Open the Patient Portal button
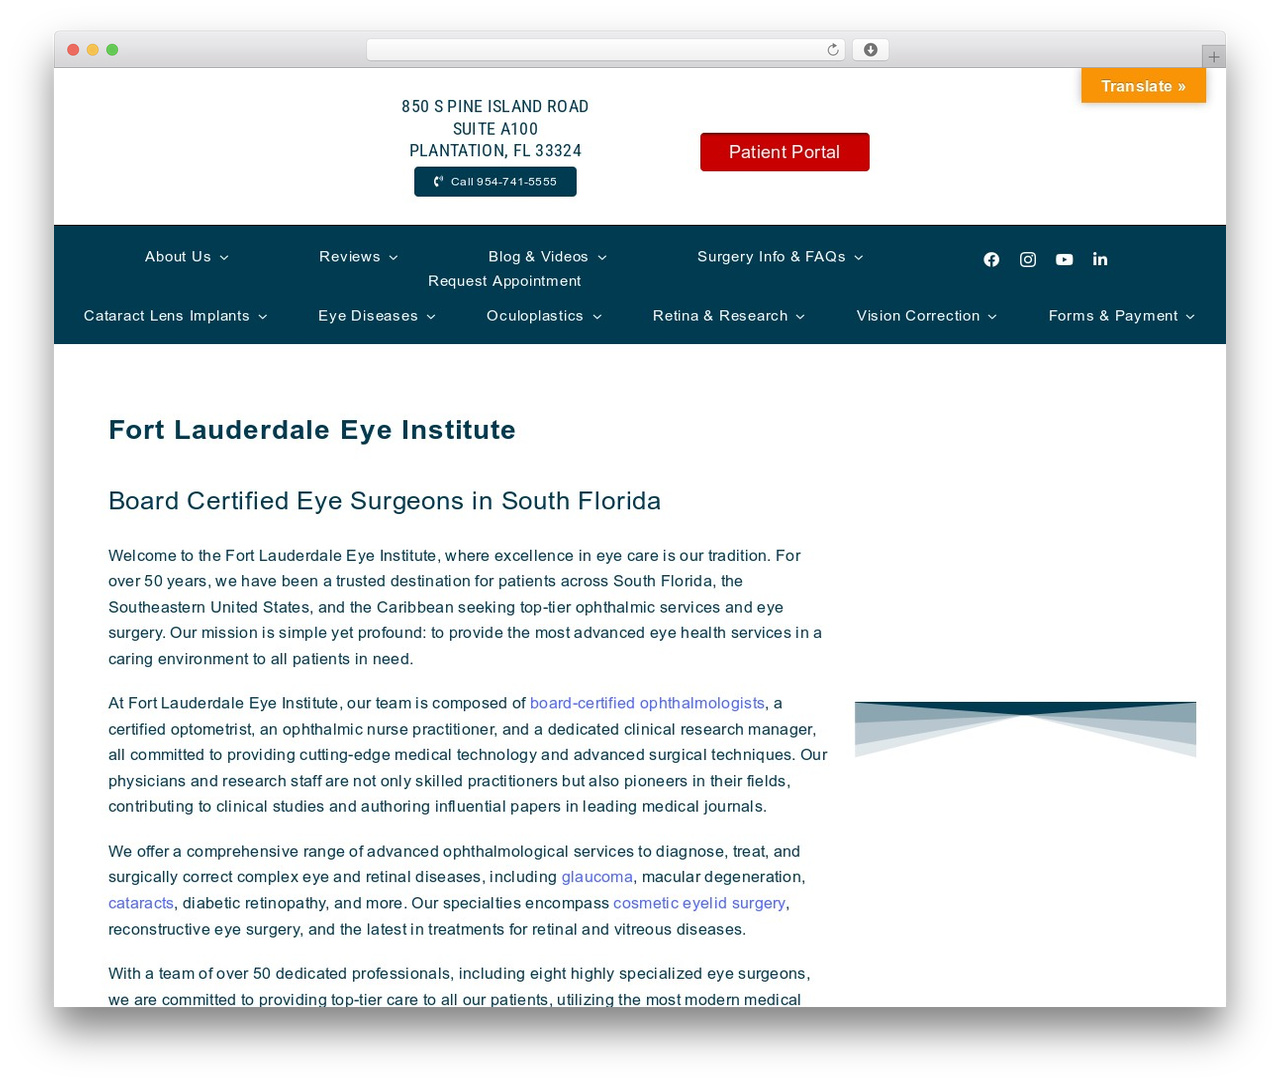 (x=784, y=152)
